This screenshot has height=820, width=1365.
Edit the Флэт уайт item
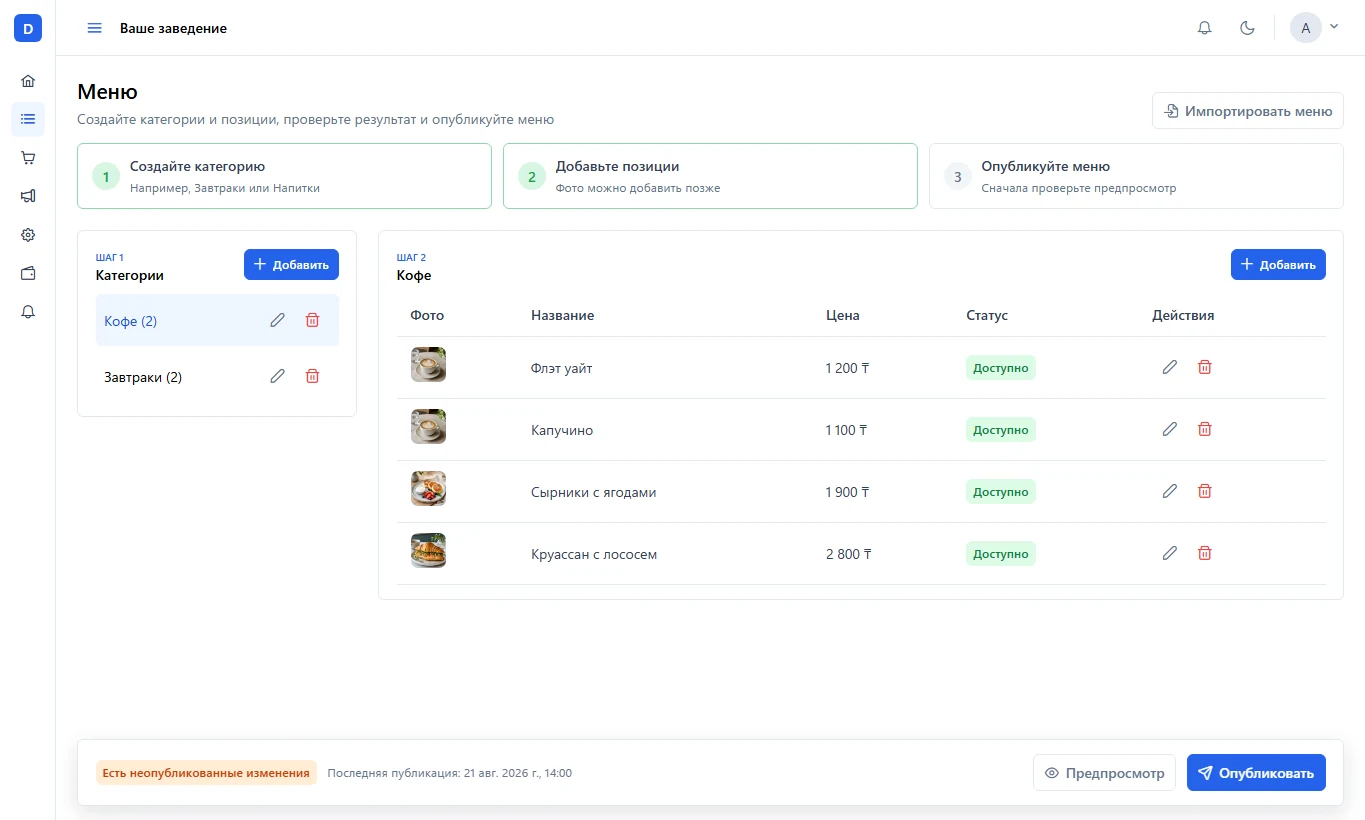[1170, 367]
